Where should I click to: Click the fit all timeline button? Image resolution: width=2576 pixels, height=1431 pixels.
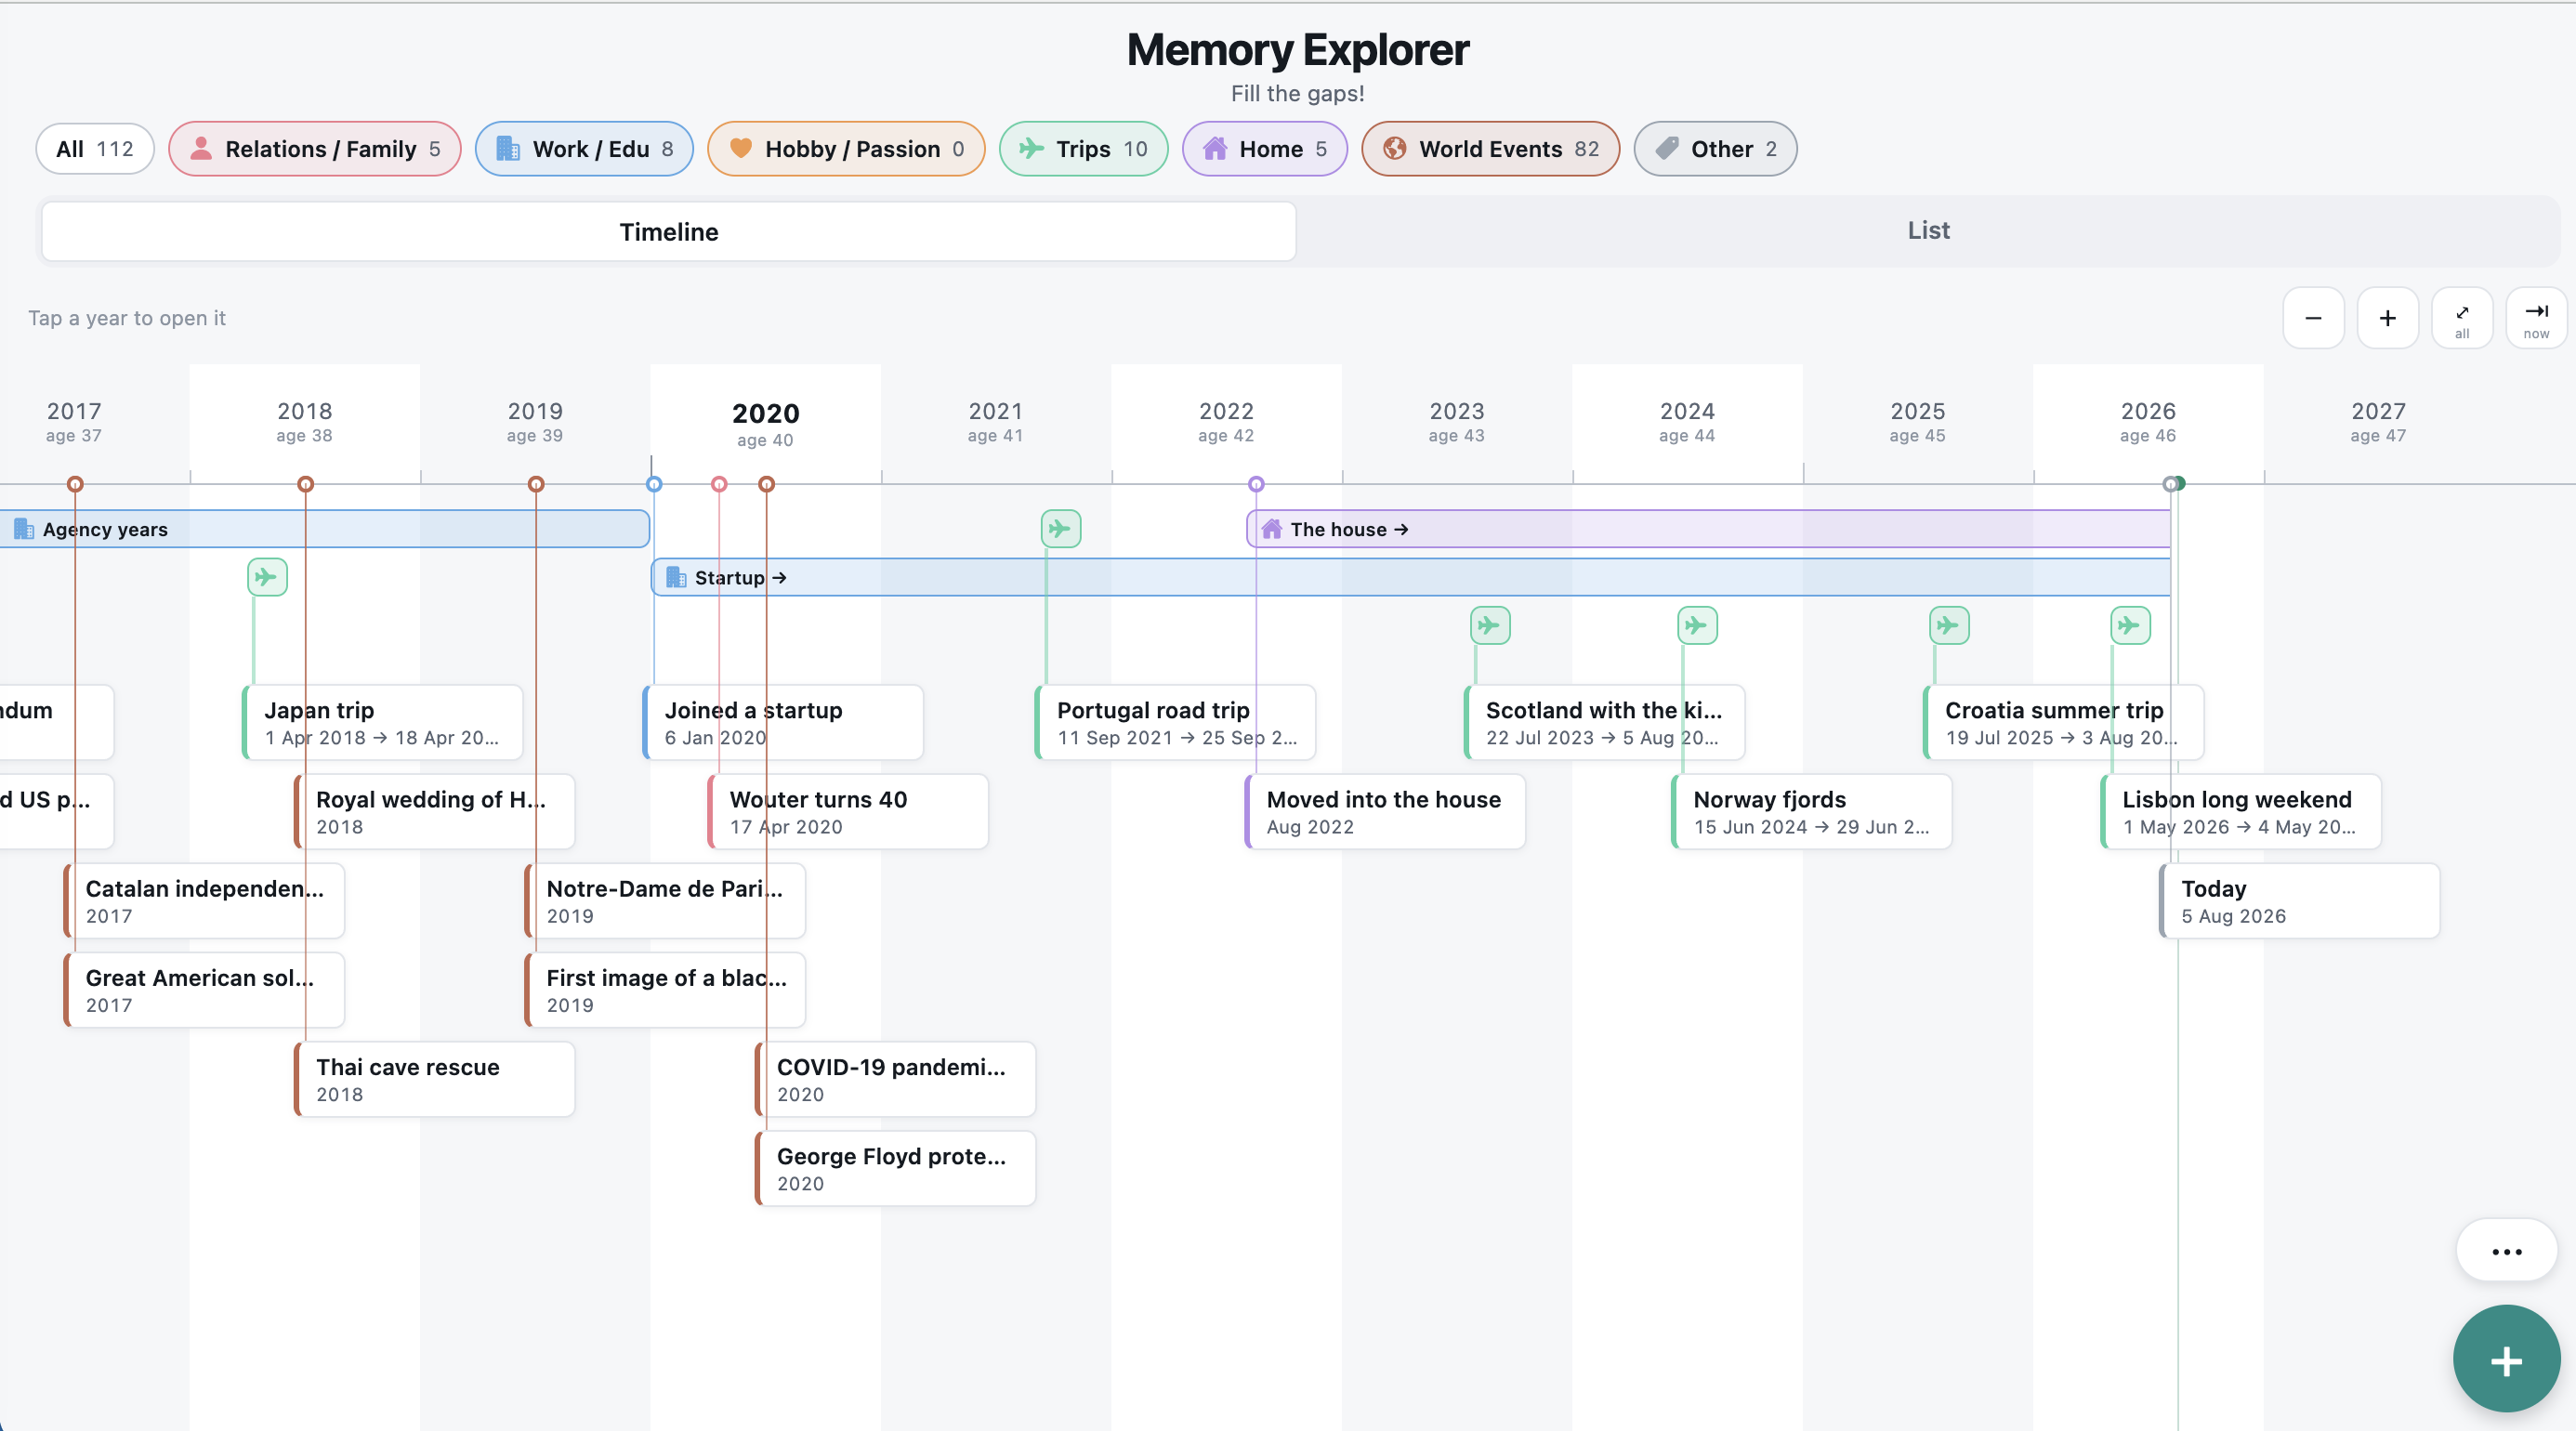click(x=2461, y=318)
